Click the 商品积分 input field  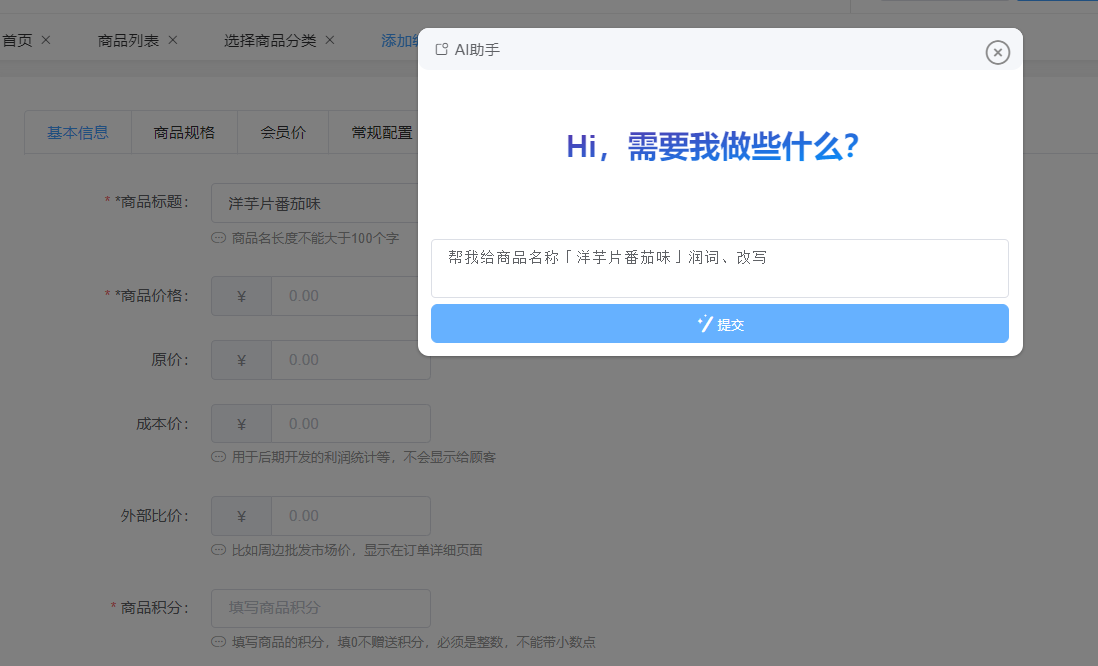pos(321,608)
